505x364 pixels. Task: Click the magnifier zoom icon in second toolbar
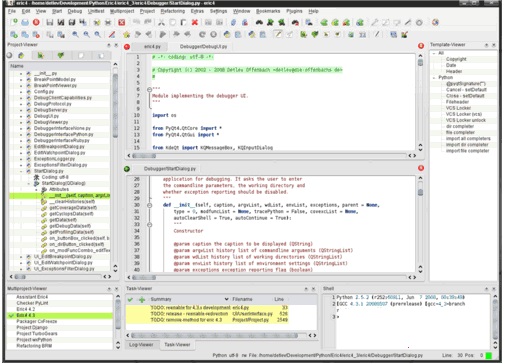75,34
